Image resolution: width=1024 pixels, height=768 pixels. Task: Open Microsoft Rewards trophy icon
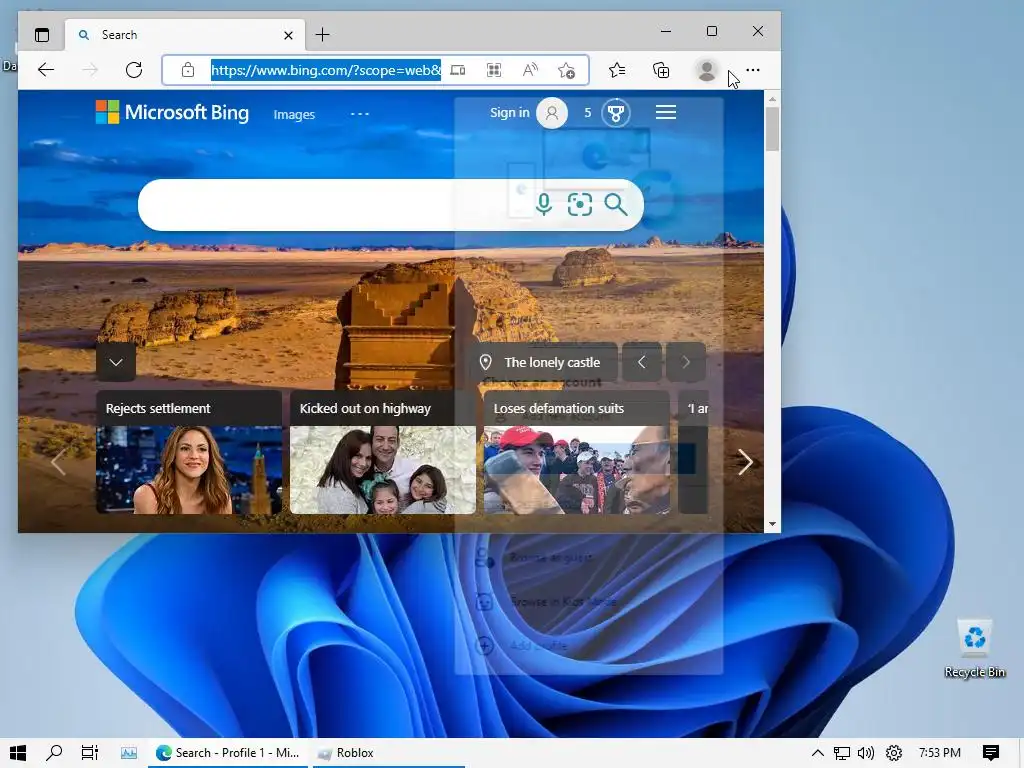[x=615, y=113]
